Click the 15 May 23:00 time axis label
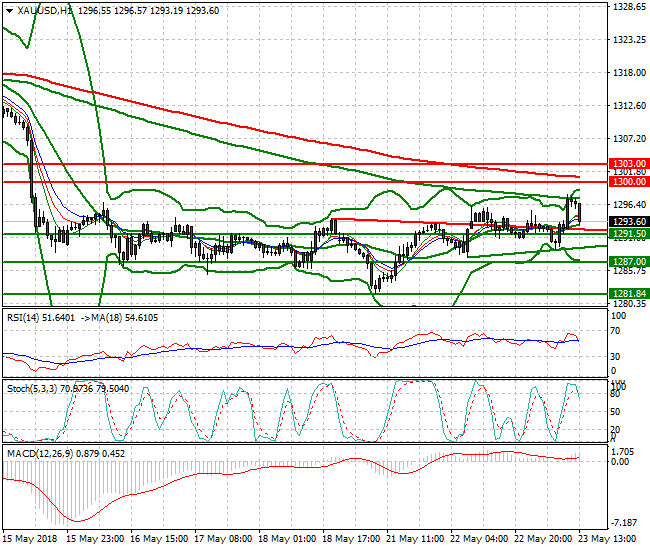The image size is (650, 550). click(95, 539)
